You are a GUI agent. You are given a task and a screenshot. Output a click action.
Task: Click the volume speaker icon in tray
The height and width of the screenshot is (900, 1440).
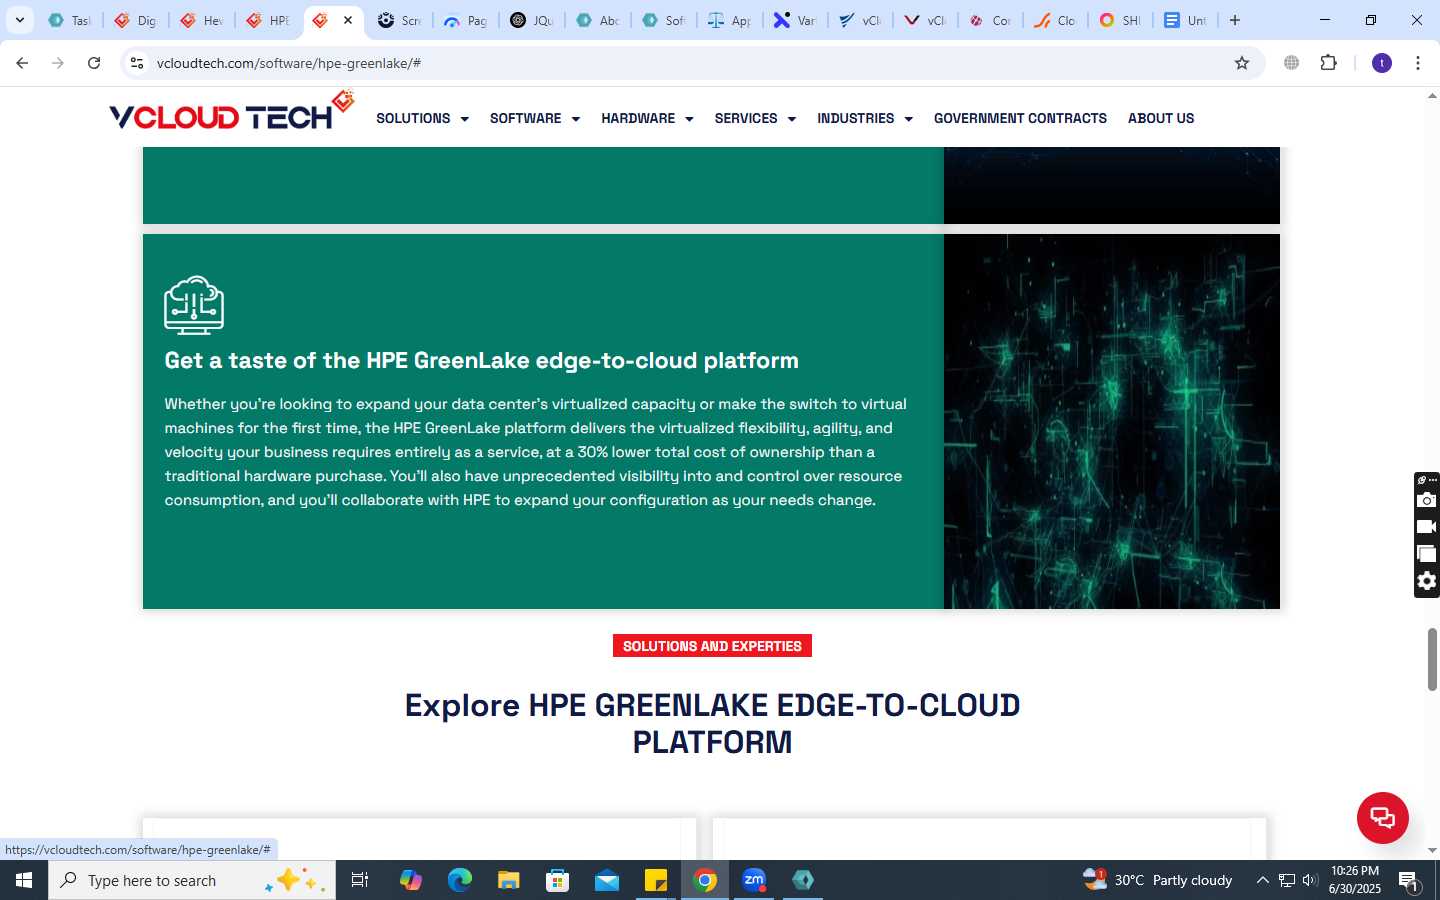[1310, 880]
